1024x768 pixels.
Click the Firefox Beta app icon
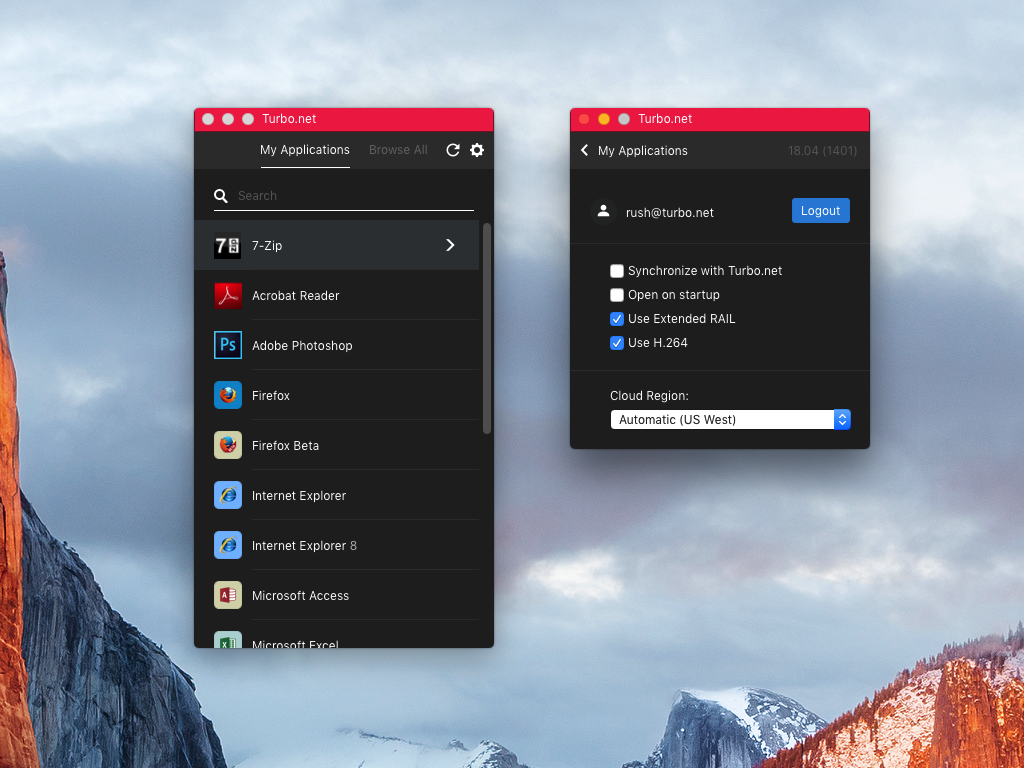[228, 445]
